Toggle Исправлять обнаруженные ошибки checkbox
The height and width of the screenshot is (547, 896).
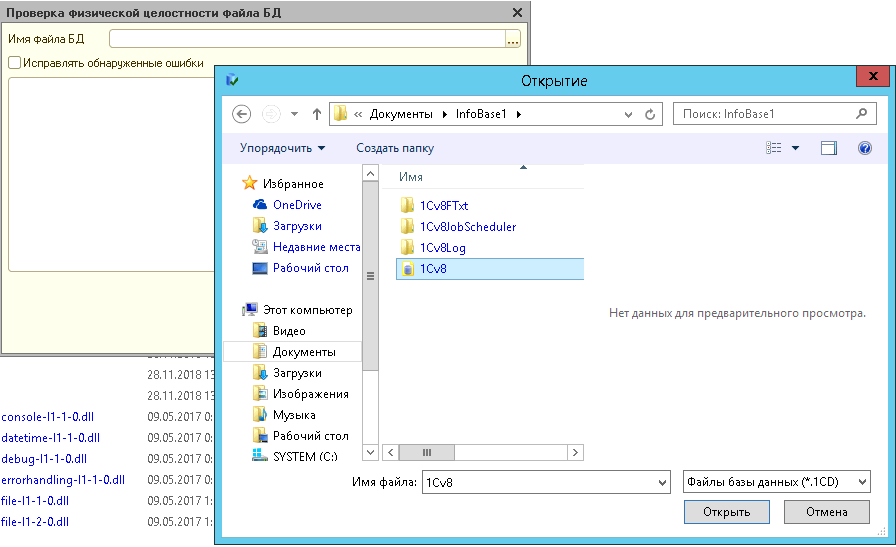coord(15,63)
